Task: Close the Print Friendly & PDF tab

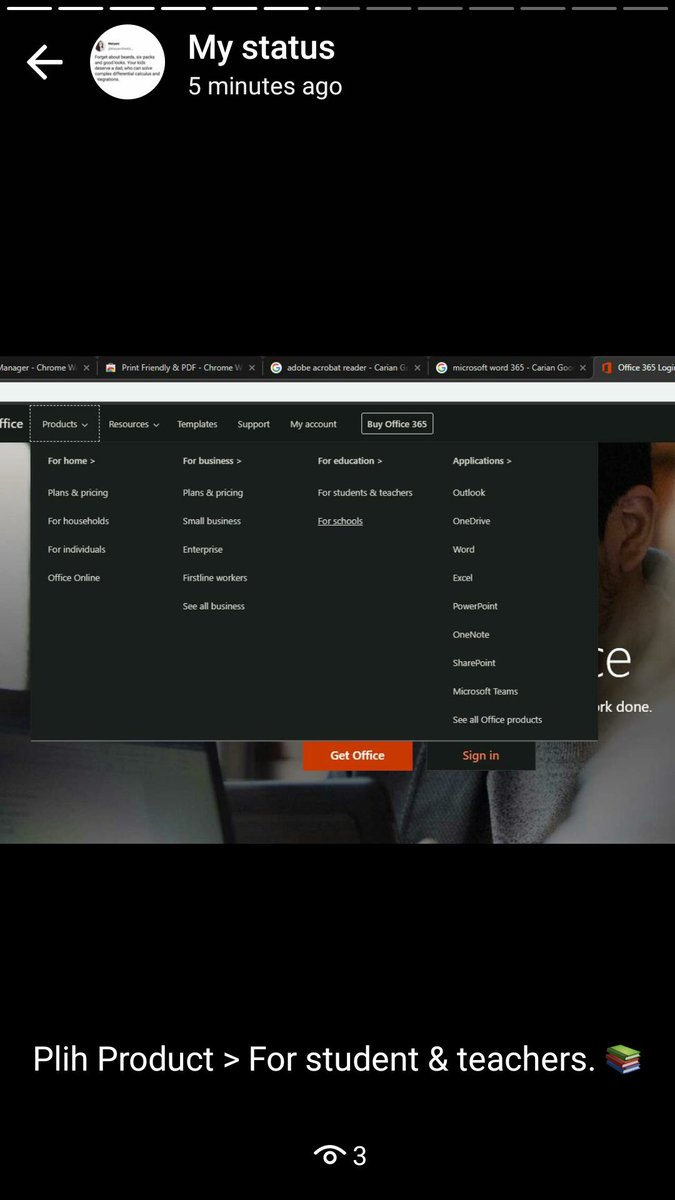Action: (x=252, y=368)
